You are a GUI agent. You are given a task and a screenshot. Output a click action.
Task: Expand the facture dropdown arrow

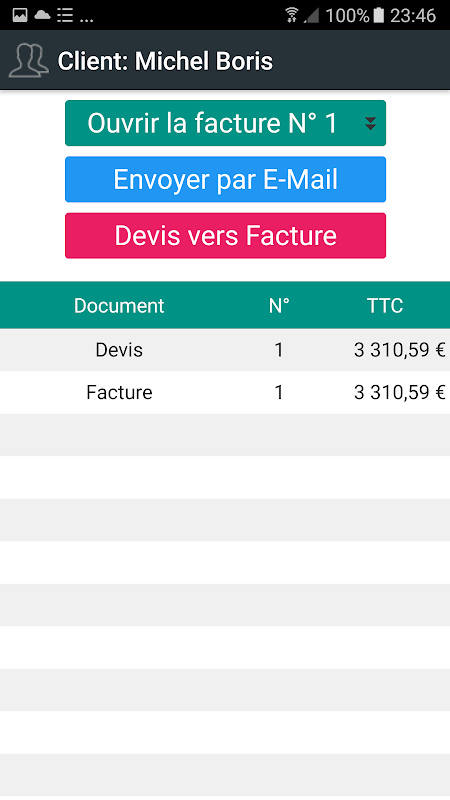pos(370,123)
